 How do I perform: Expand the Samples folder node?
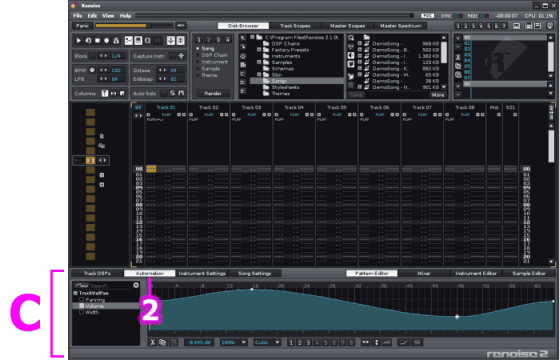coord(259,62)
